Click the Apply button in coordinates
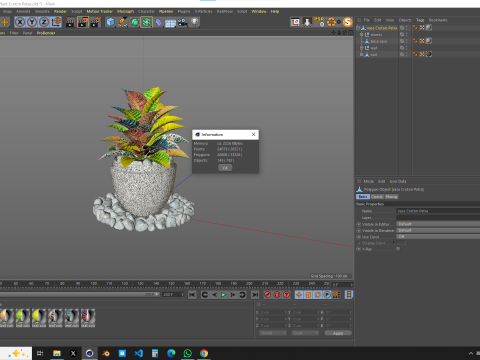Image resolution: width=480 pixels, height=360 pixels. pos(338,333)
